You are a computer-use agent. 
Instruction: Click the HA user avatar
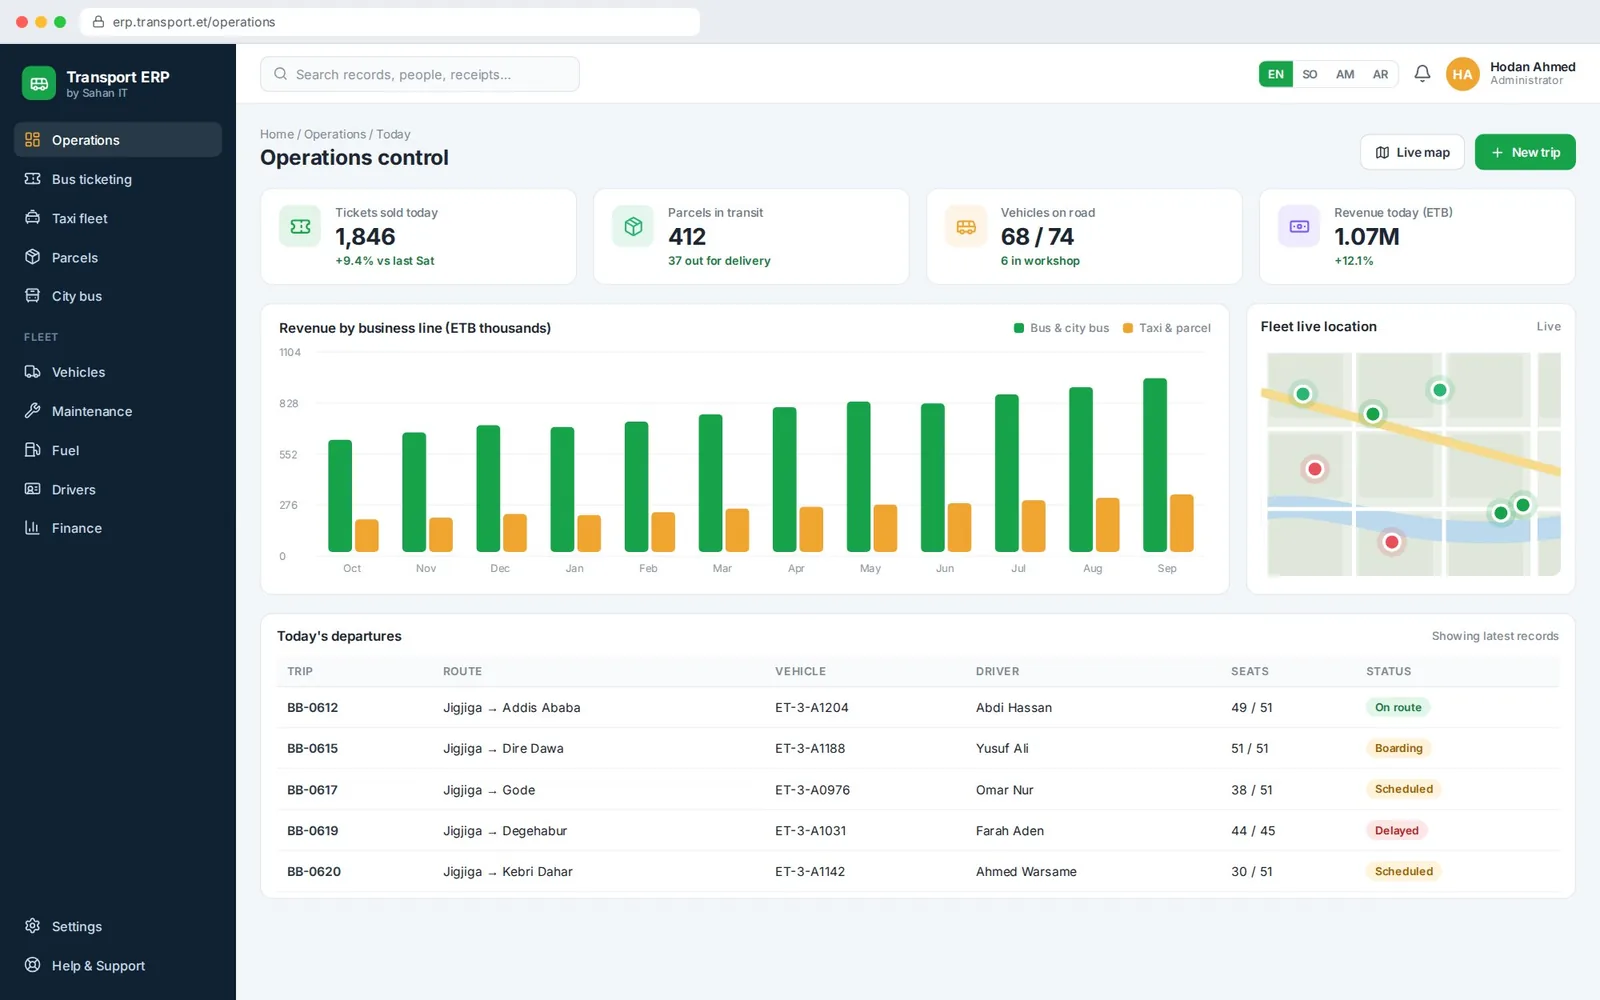1462,74
